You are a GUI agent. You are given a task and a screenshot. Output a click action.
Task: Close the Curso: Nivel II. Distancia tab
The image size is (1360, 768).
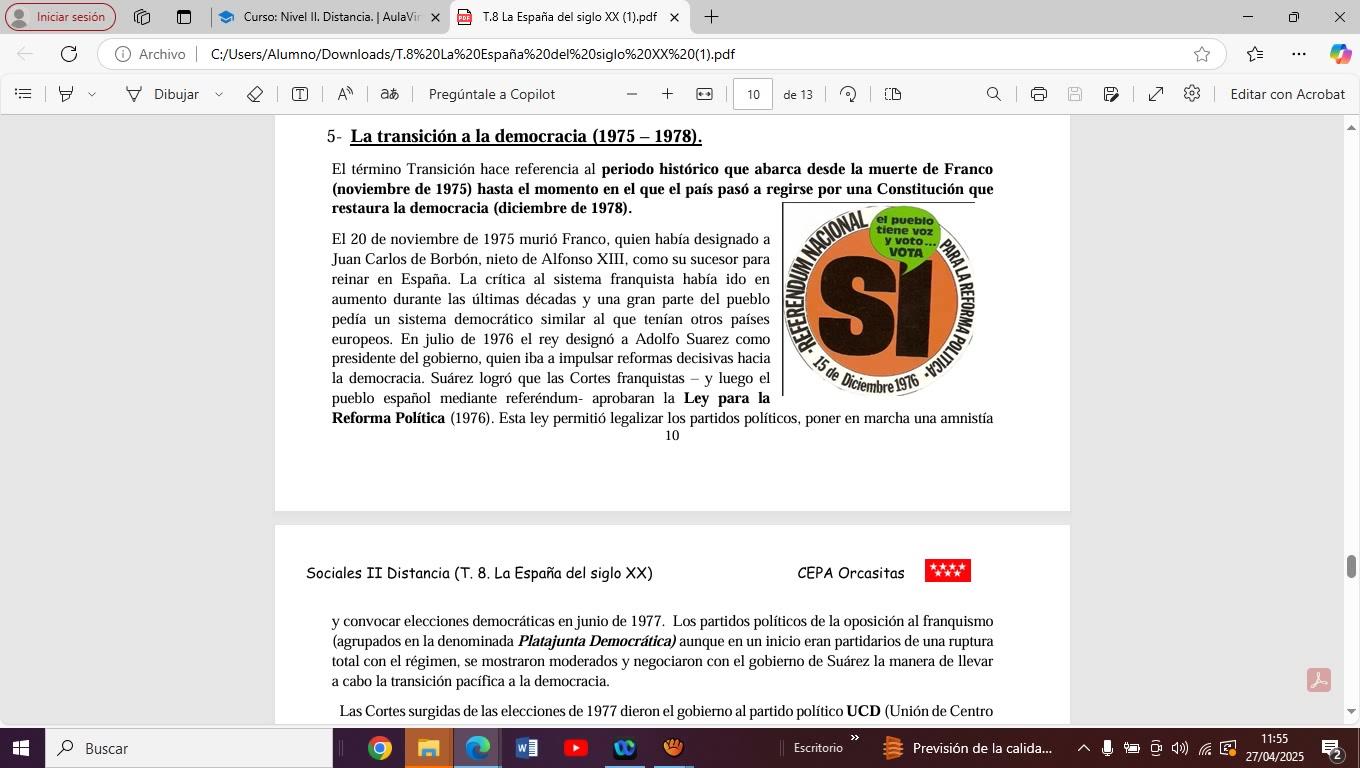coord(435,17)
